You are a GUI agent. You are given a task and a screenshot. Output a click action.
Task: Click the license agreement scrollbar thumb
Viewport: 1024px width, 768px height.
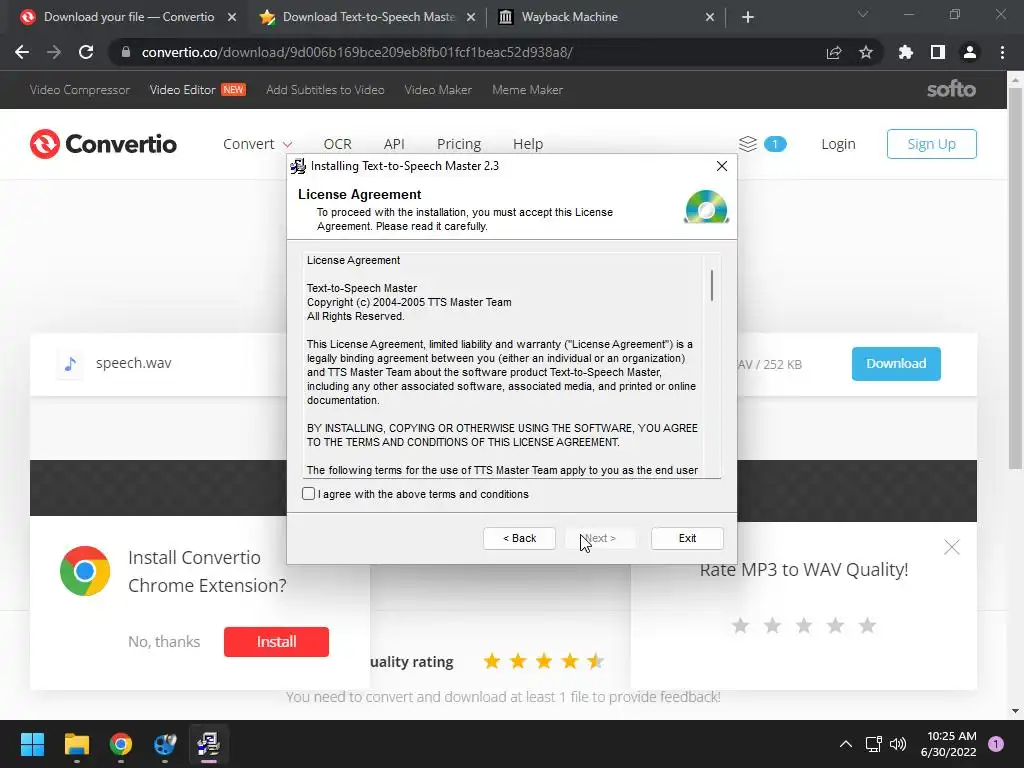(x=712, y=285)
